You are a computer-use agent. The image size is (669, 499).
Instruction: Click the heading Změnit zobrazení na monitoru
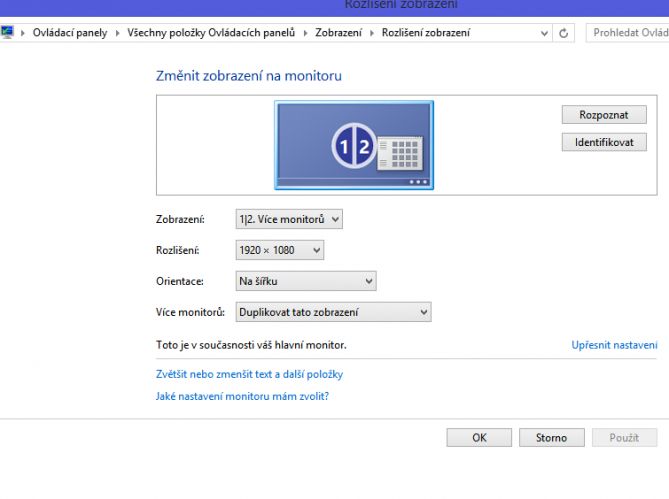(249, 76)
